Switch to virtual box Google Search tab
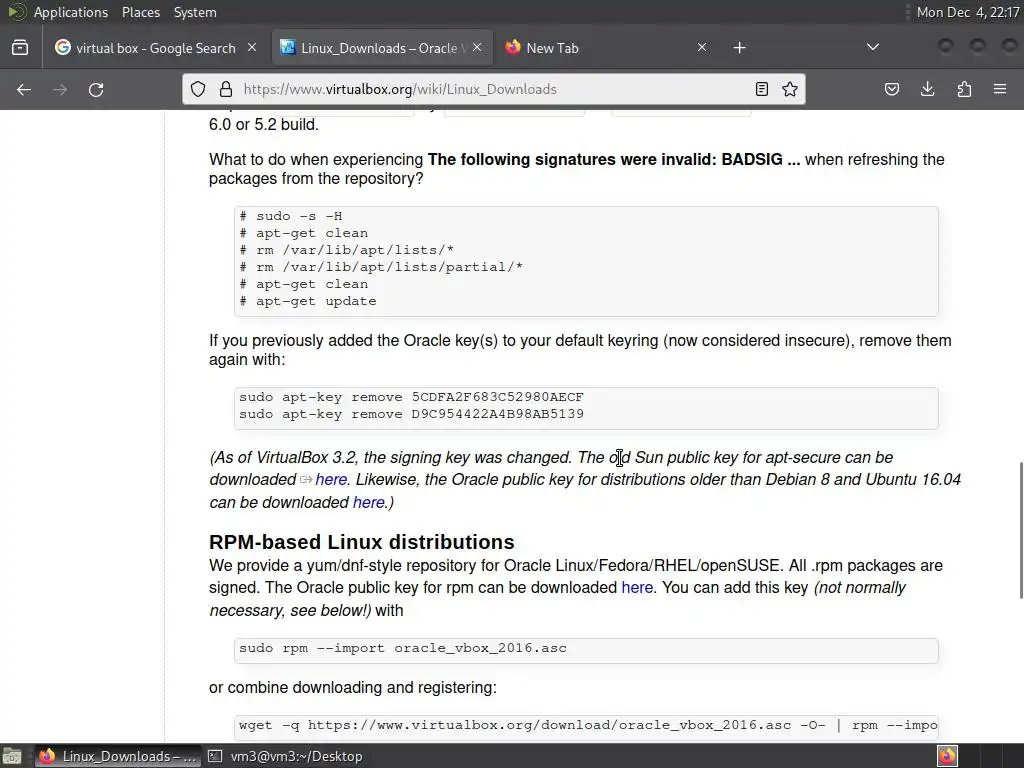Screen dimensions: 1024x768 [x=155, y=48]
